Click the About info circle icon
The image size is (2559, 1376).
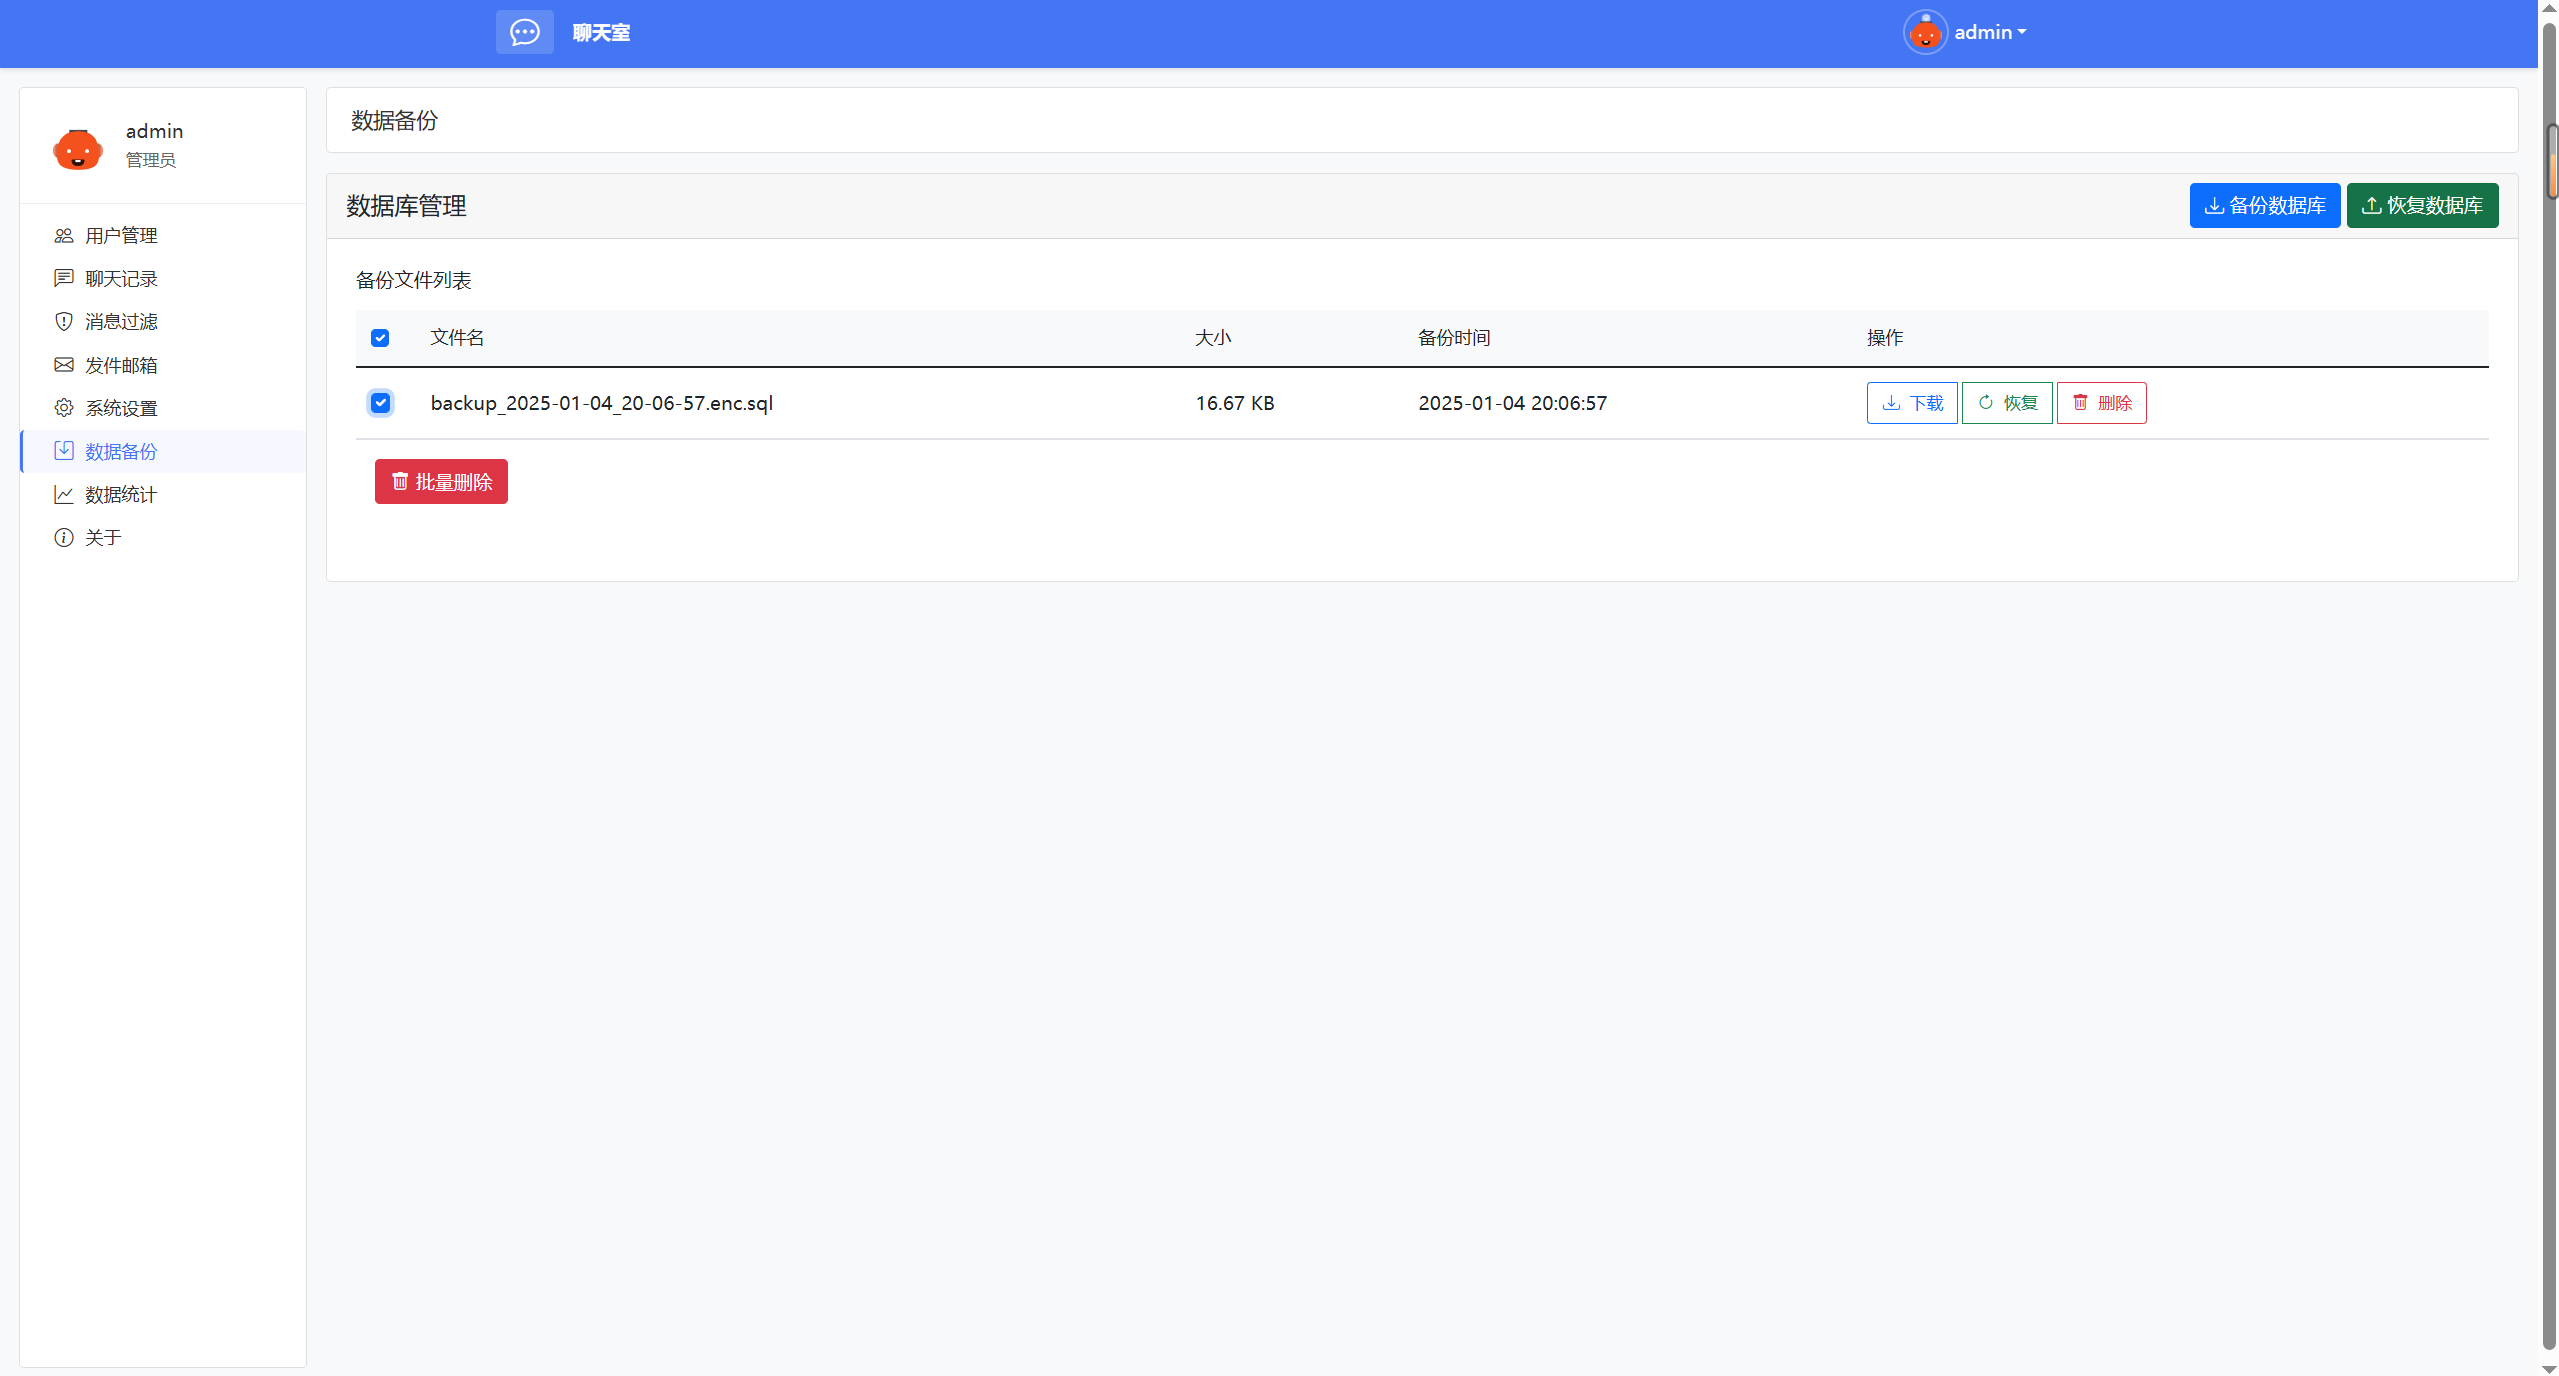[64, 538]
